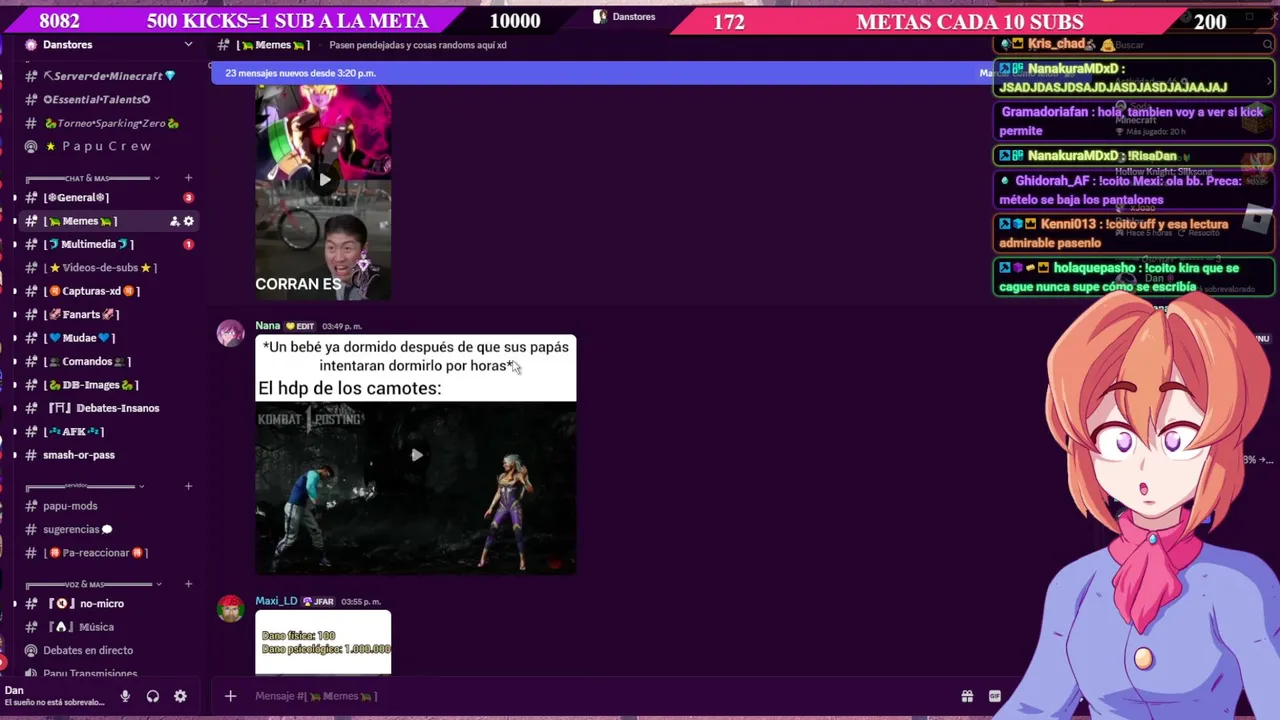
Task: Join the Debates en directo stage
Action: 87,650
